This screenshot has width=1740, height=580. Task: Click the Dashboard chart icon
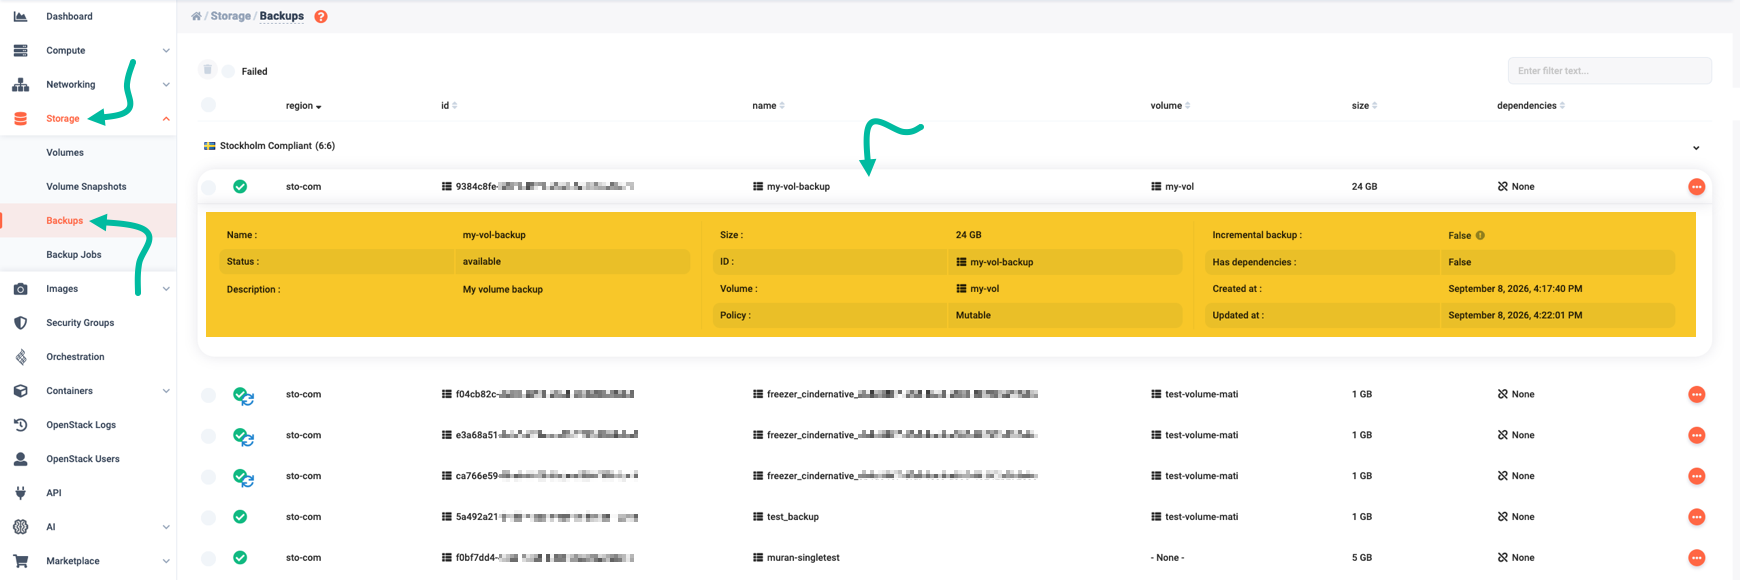coord(20,16)
